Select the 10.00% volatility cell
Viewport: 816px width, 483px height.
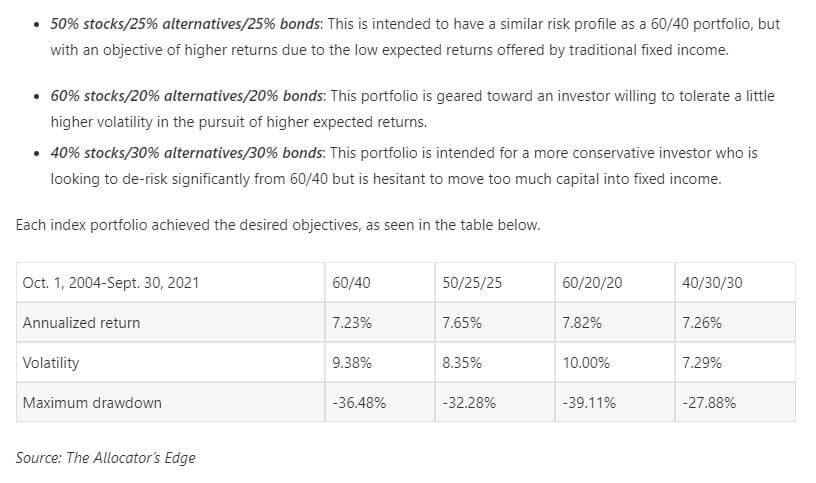(586, 363)
